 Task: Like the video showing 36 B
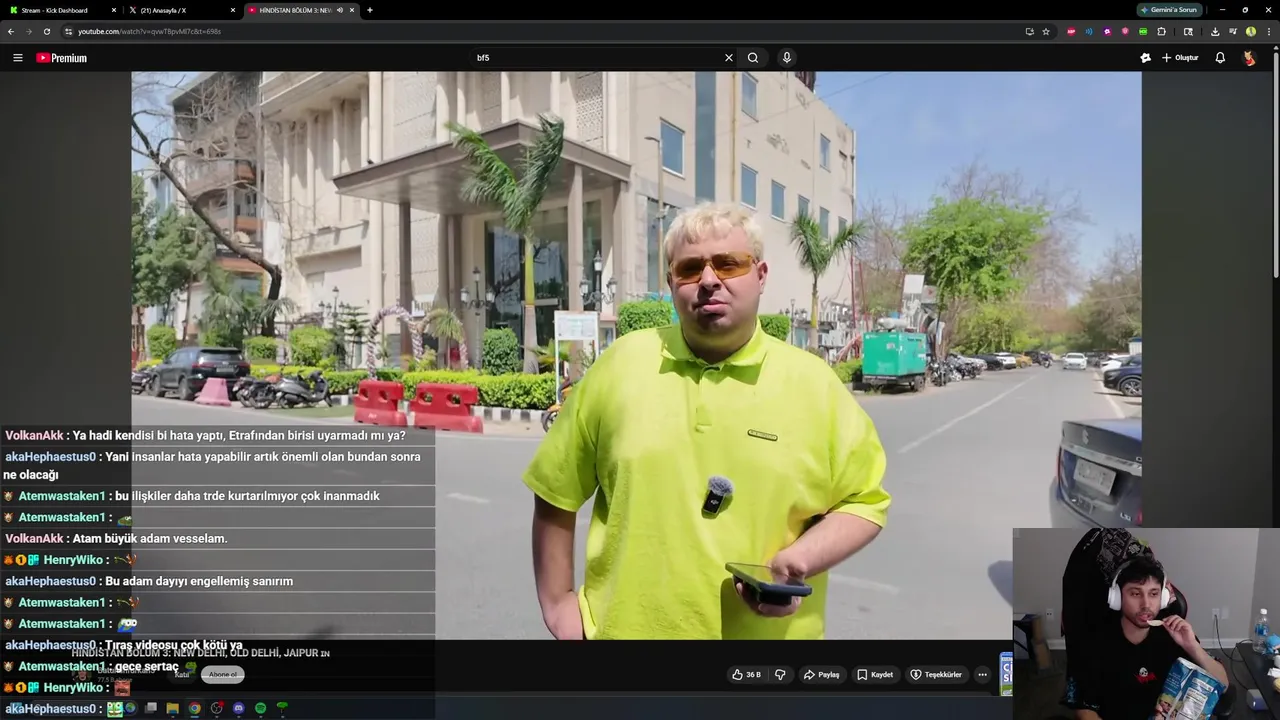pos(746,675)
